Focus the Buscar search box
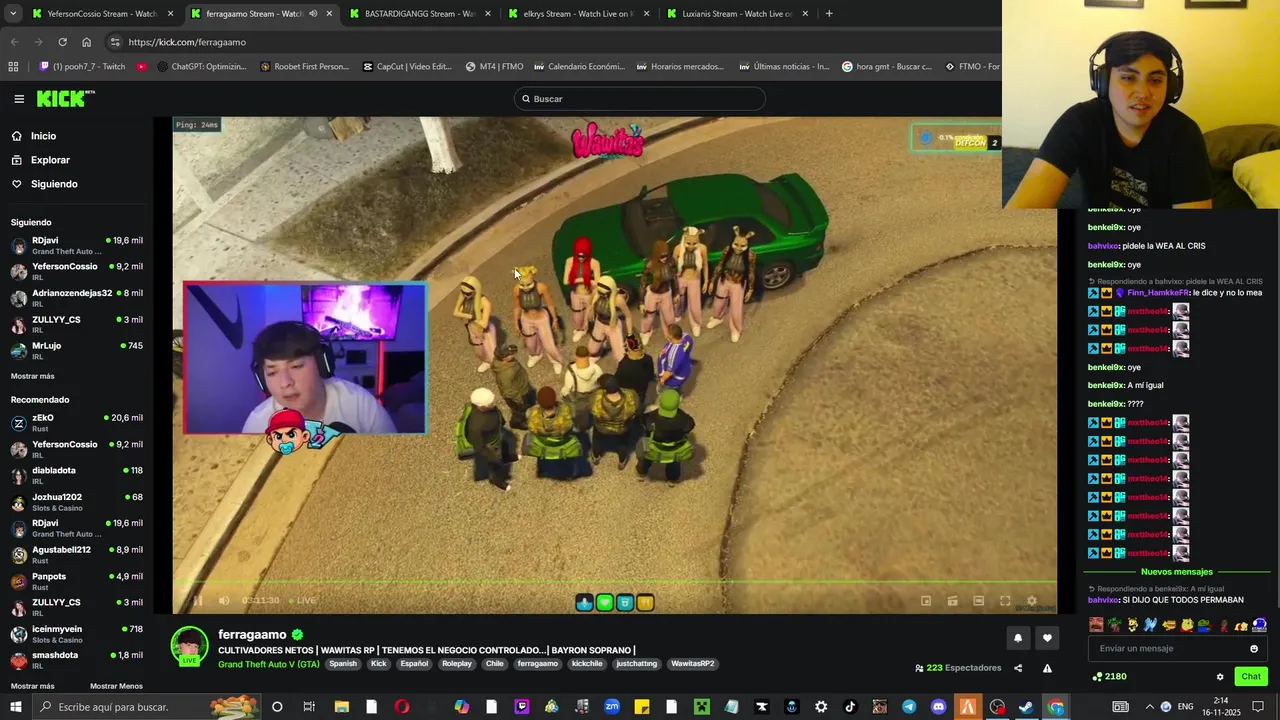Viewport: 1280px width, 720px height. point(640,99)
